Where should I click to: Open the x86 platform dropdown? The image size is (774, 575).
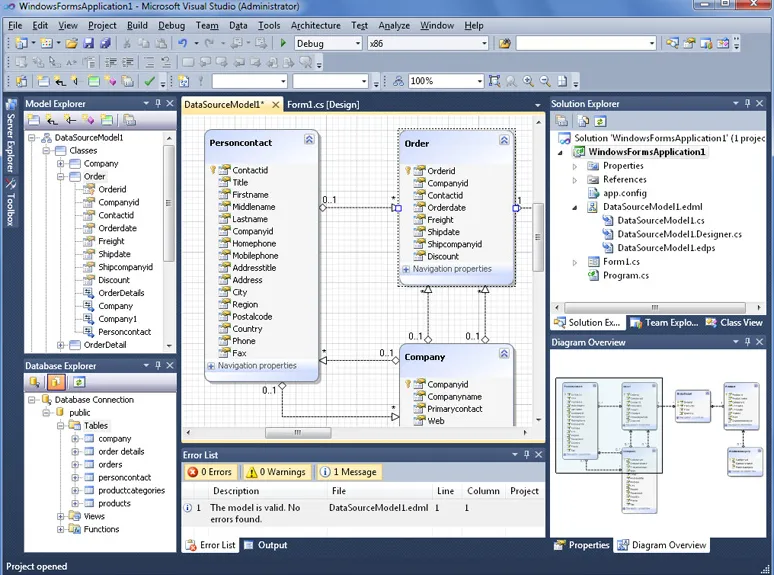click(x=484, y=43)
